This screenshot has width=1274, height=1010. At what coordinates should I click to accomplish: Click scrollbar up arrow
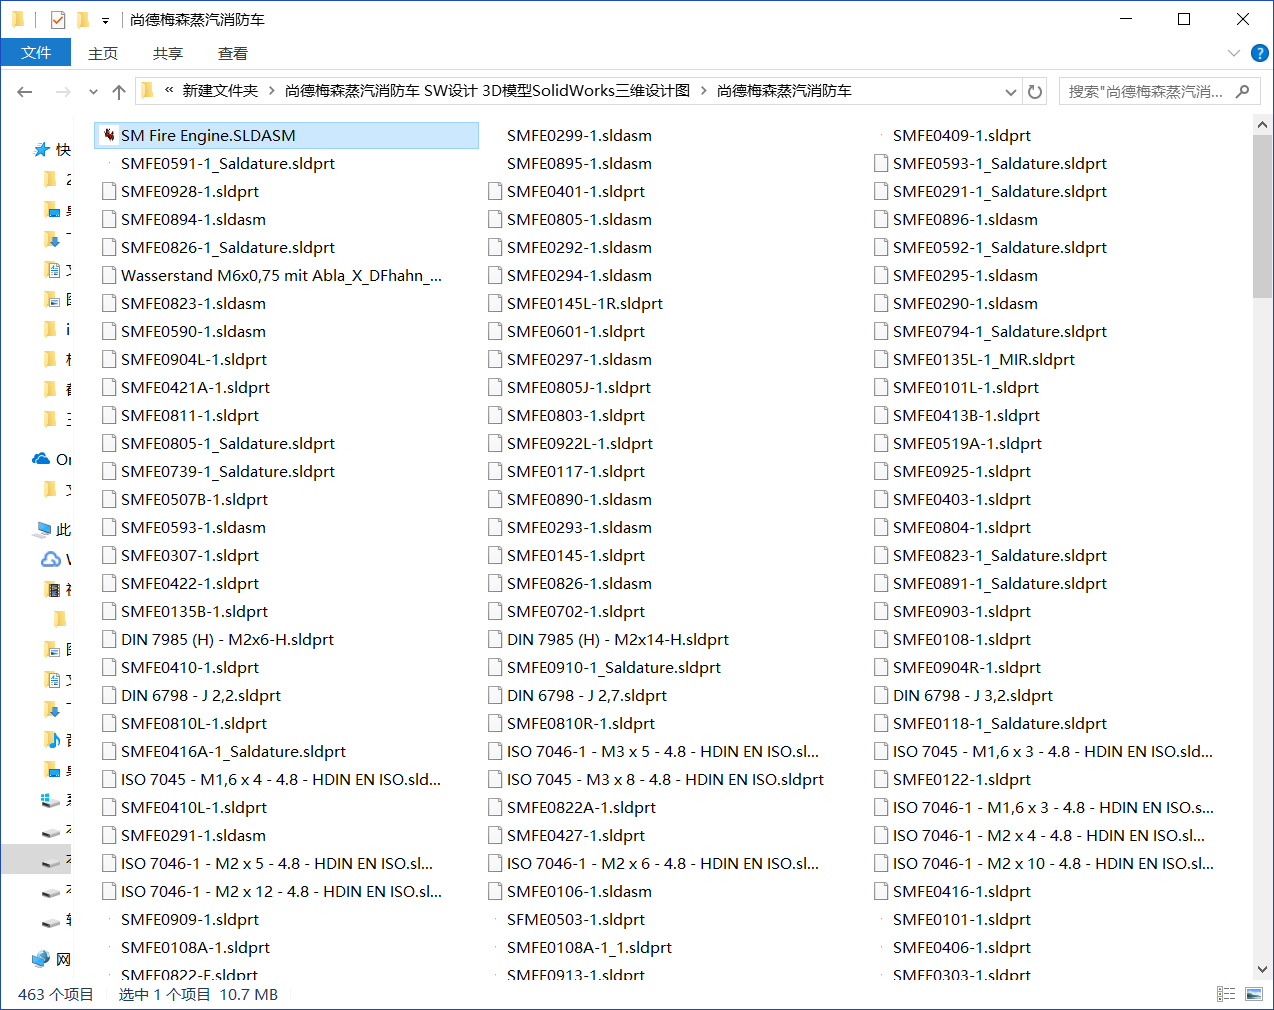[1262, 125]
